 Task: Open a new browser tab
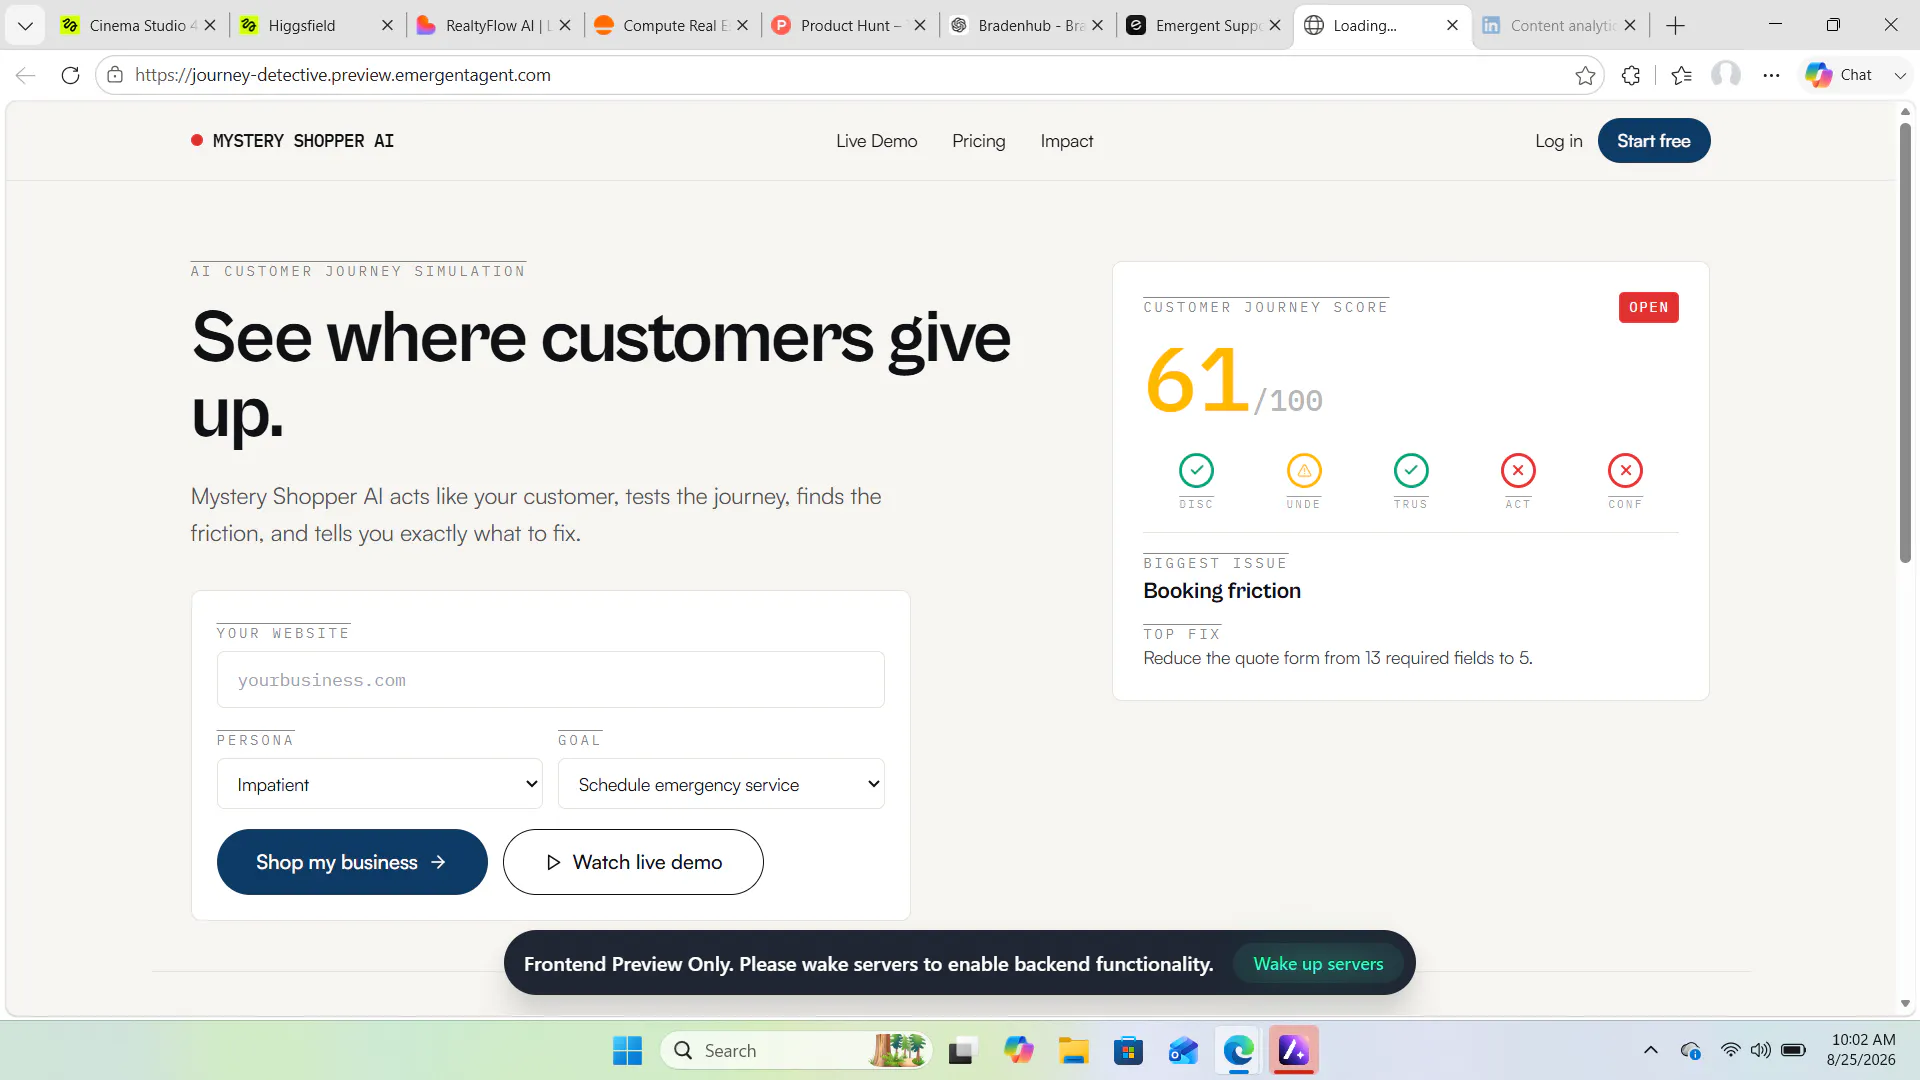point(1676,25)
